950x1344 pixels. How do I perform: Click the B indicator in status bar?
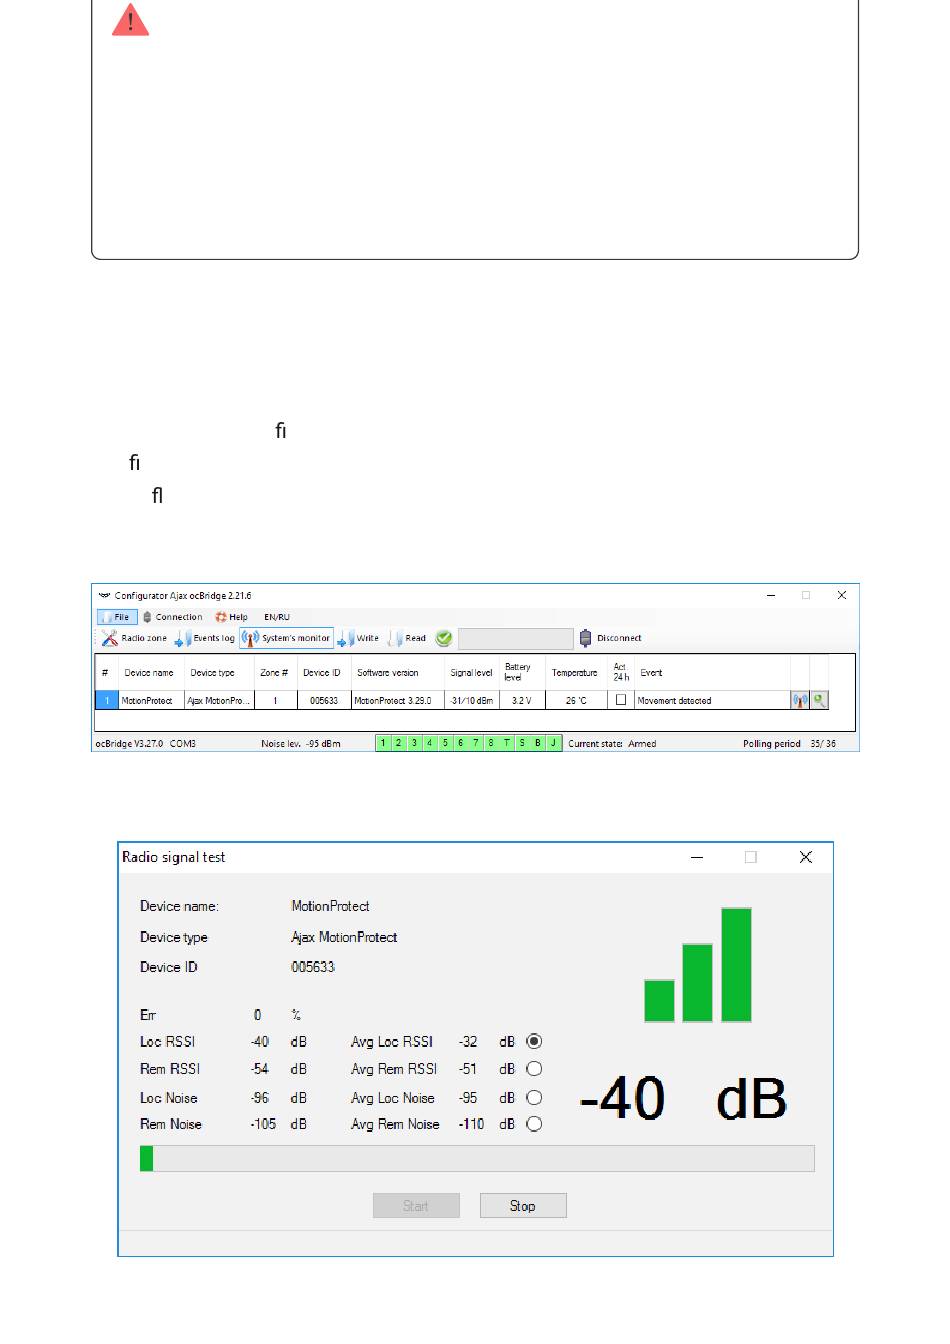[538, 743]
